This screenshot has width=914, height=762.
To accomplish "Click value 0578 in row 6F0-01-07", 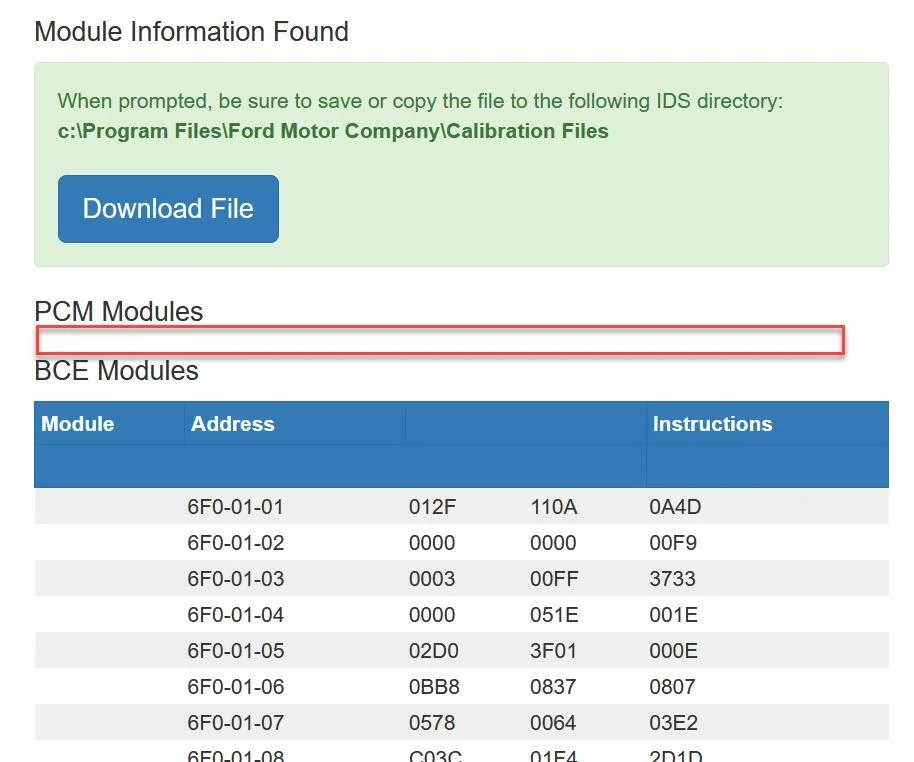I will click(432, 724).
